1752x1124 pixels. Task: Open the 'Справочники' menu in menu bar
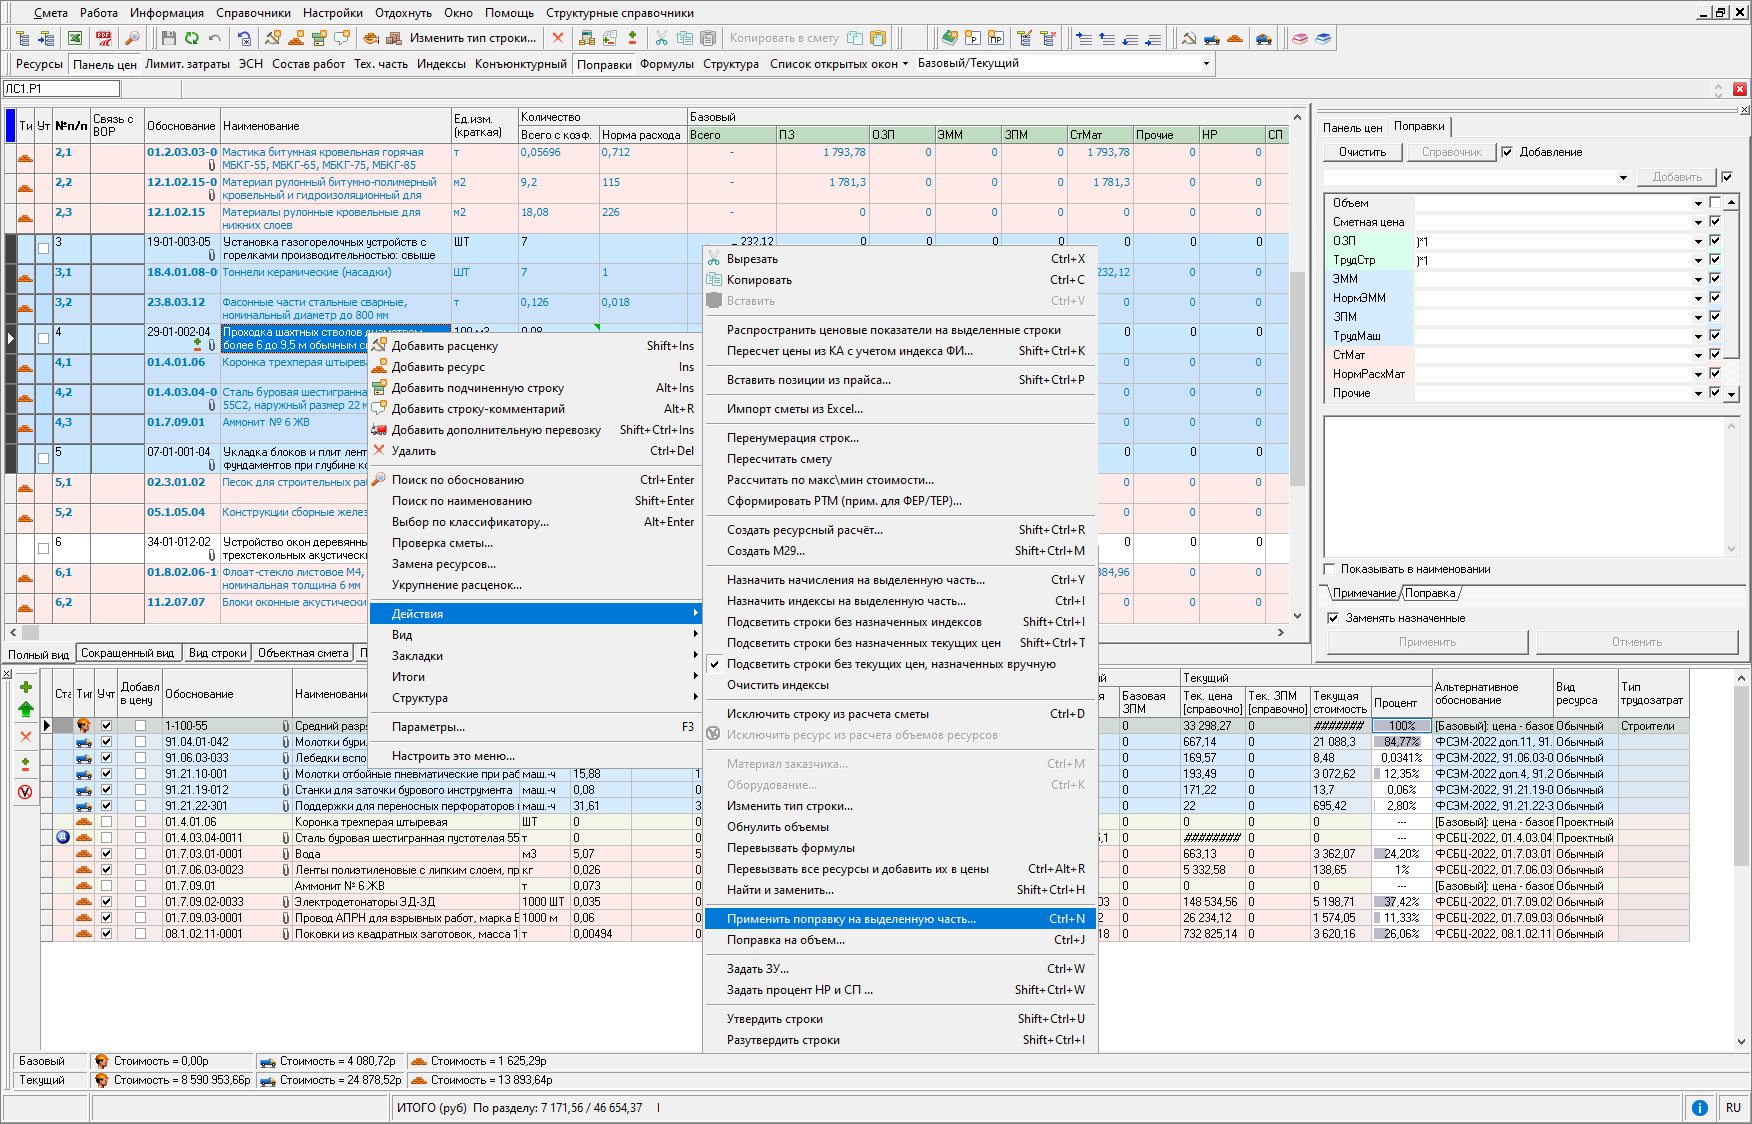pyautogui.click(x=253, y=13)
